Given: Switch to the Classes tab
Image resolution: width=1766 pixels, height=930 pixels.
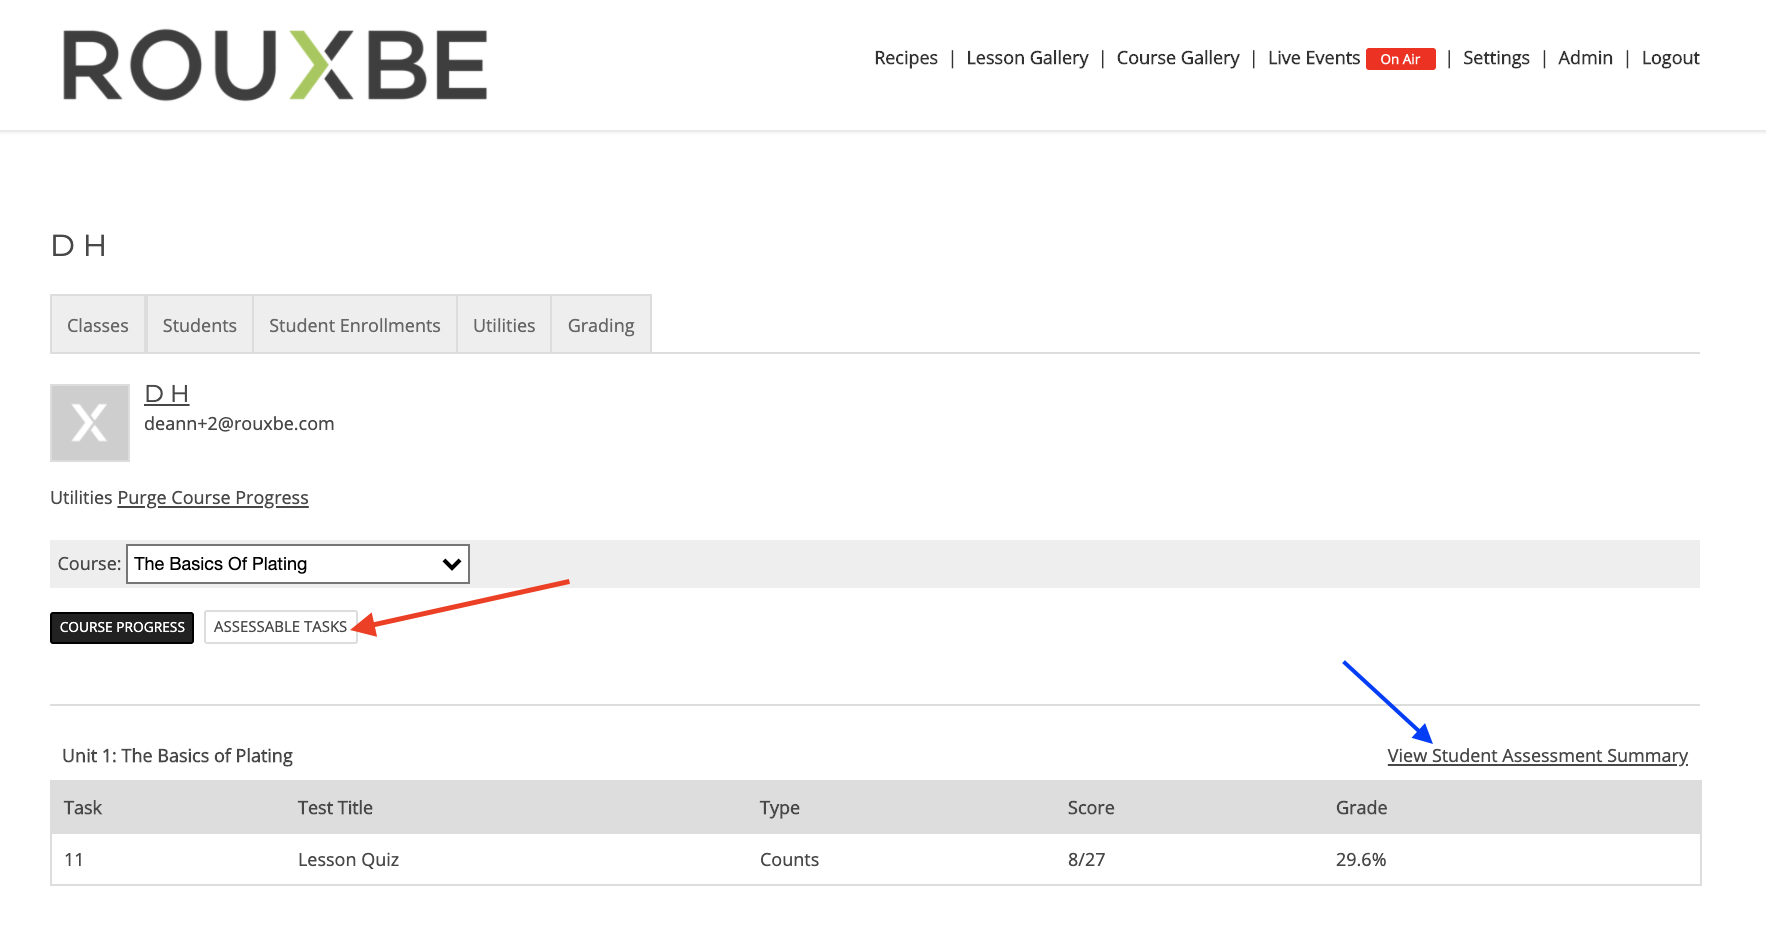Looking at the screenshot, I should coord(98,325).
